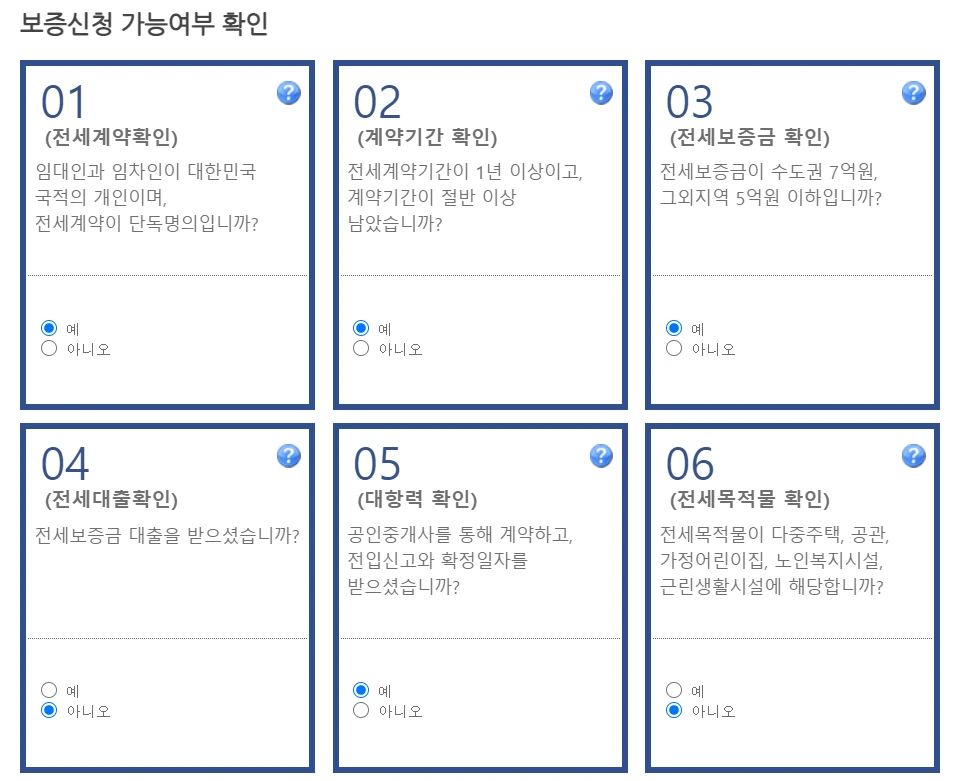Screen dimensions: 954x781
Task: Select 아니오 on the 전세계약확인 question
Action: click(x=49, y=348)
